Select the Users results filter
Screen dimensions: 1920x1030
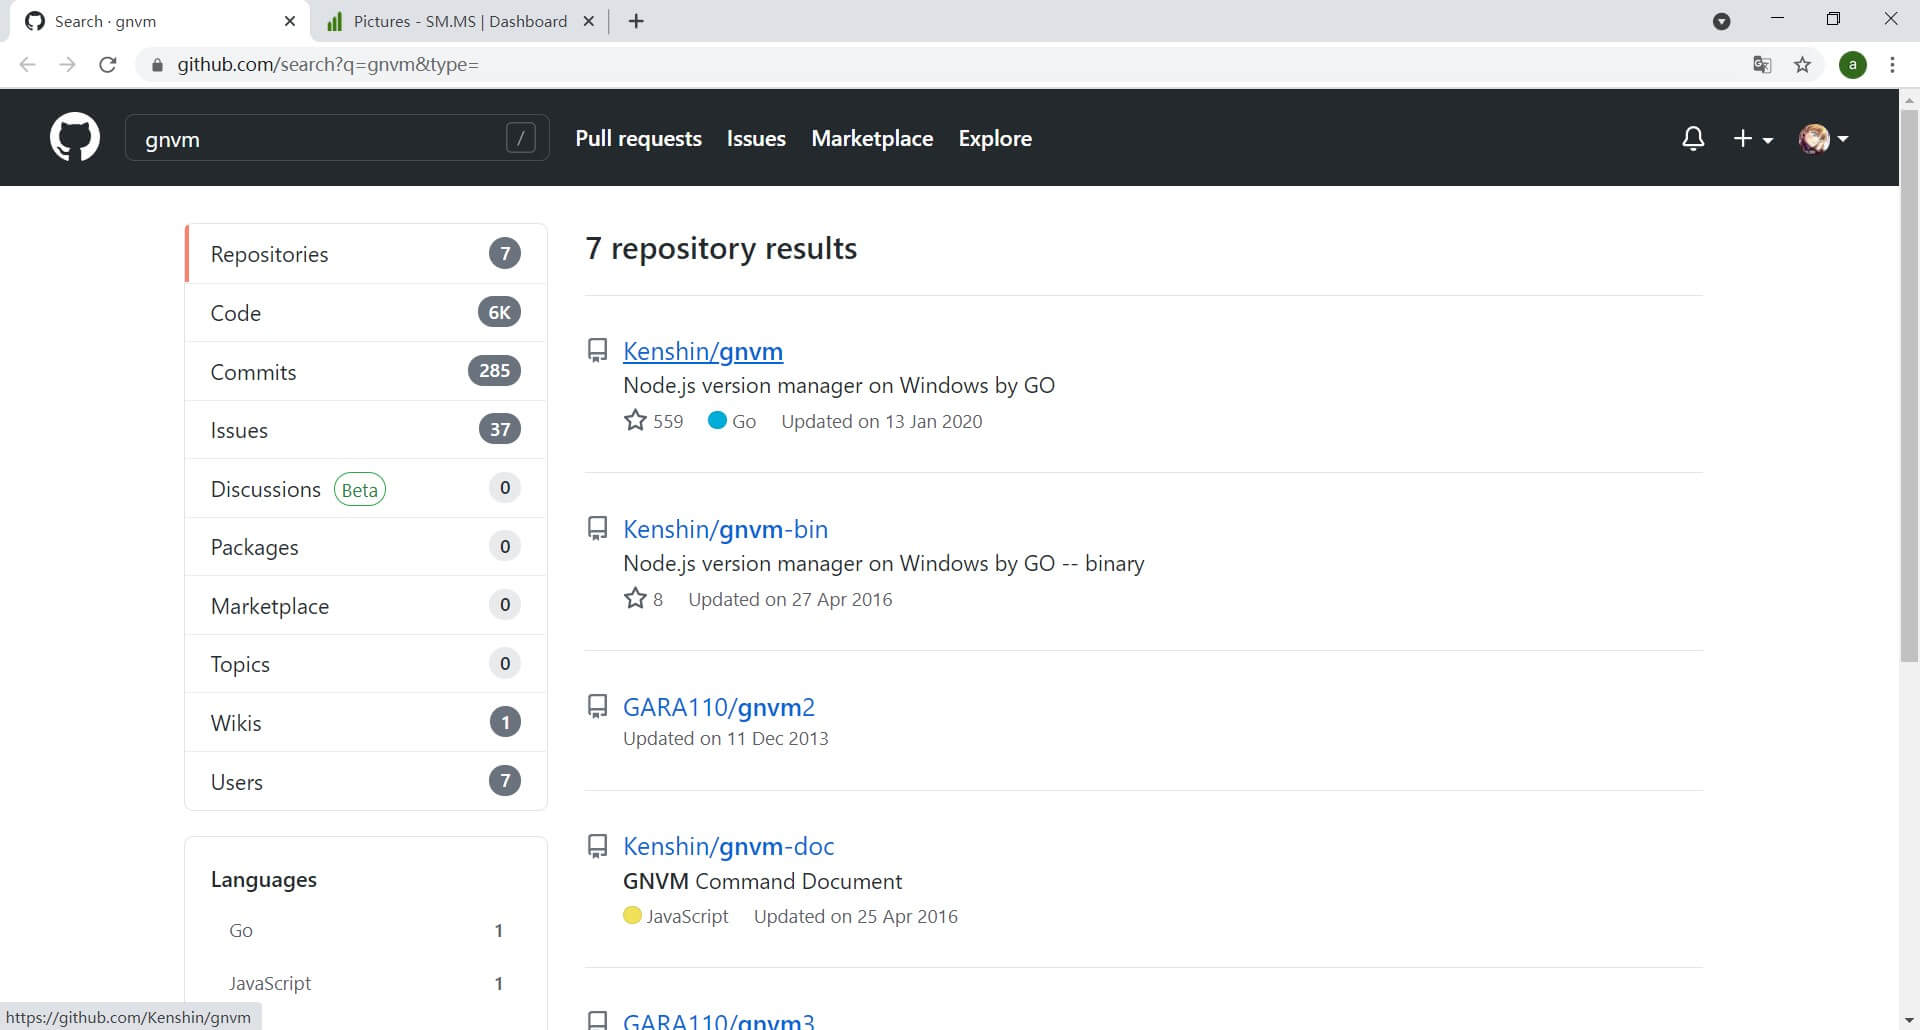366,782
